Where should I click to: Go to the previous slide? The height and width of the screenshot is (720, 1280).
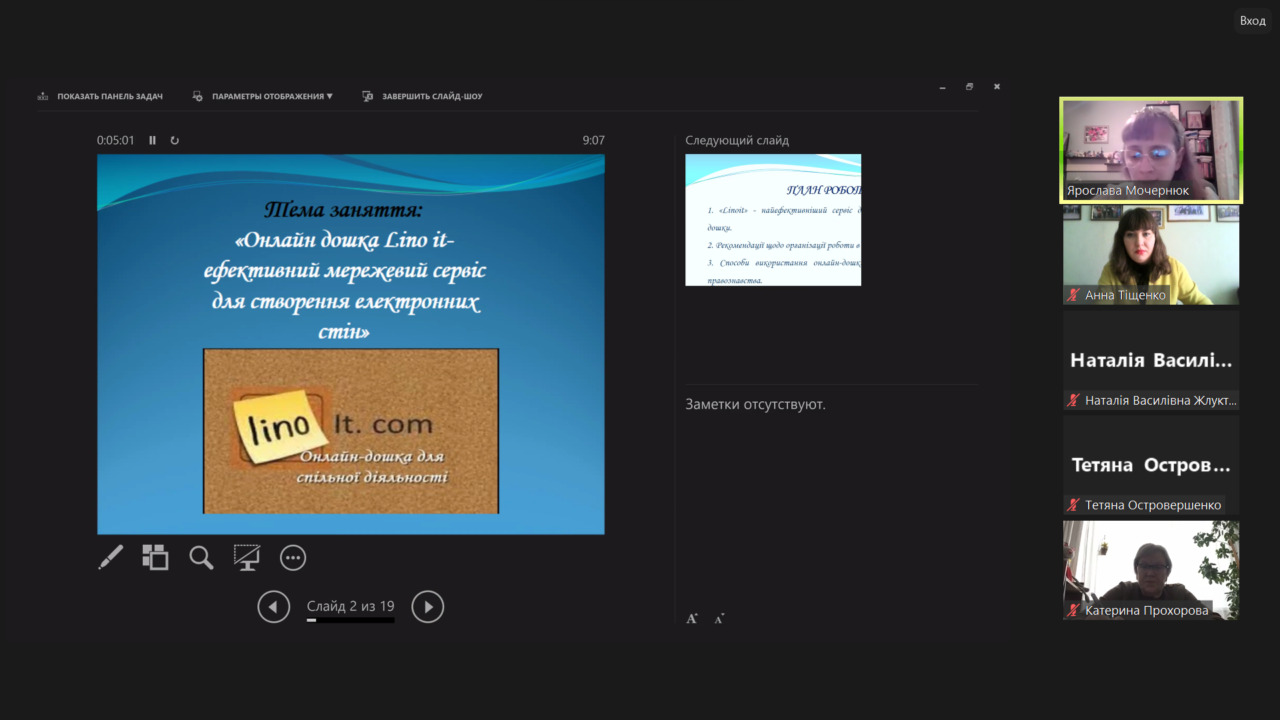[x=274, y=606]
